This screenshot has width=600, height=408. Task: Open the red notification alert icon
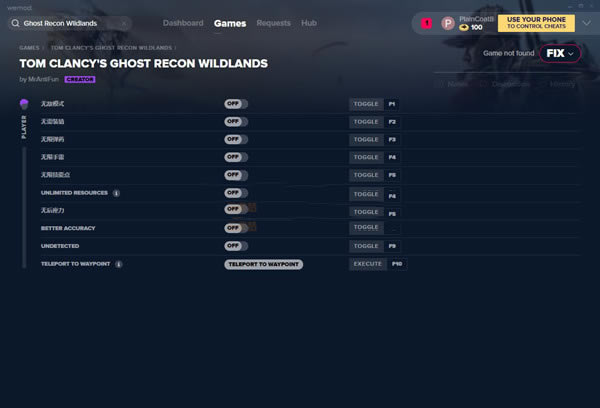tap(426, 23)
